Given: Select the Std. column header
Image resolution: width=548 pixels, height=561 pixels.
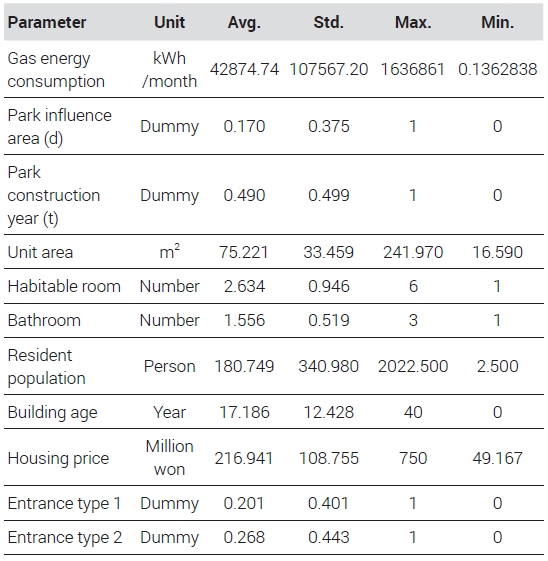Looking at the screenshot, I should [328, 23].
